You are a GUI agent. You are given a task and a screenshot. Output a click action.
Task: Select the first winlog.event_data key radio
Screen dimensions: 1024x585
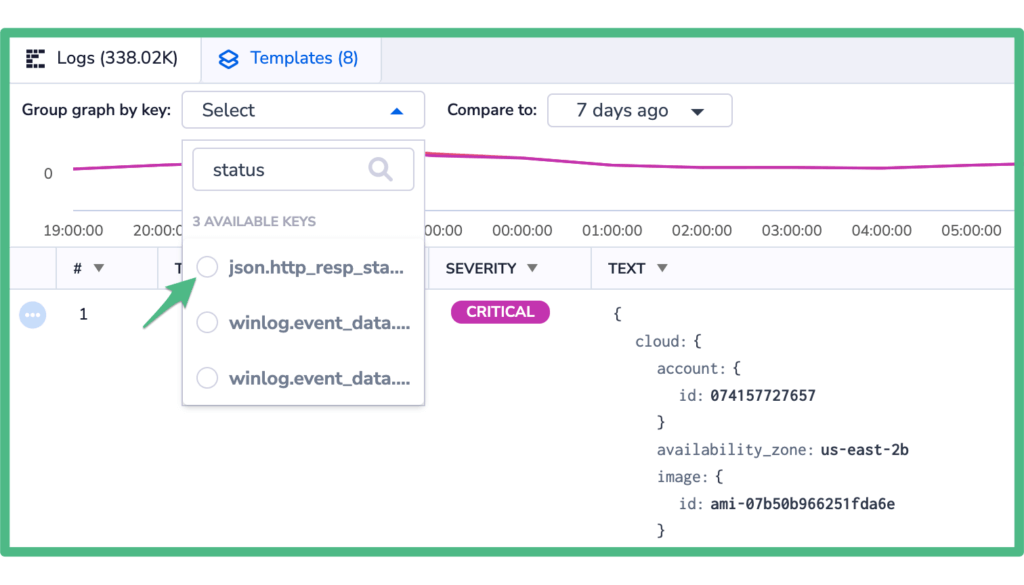[207, 323]
